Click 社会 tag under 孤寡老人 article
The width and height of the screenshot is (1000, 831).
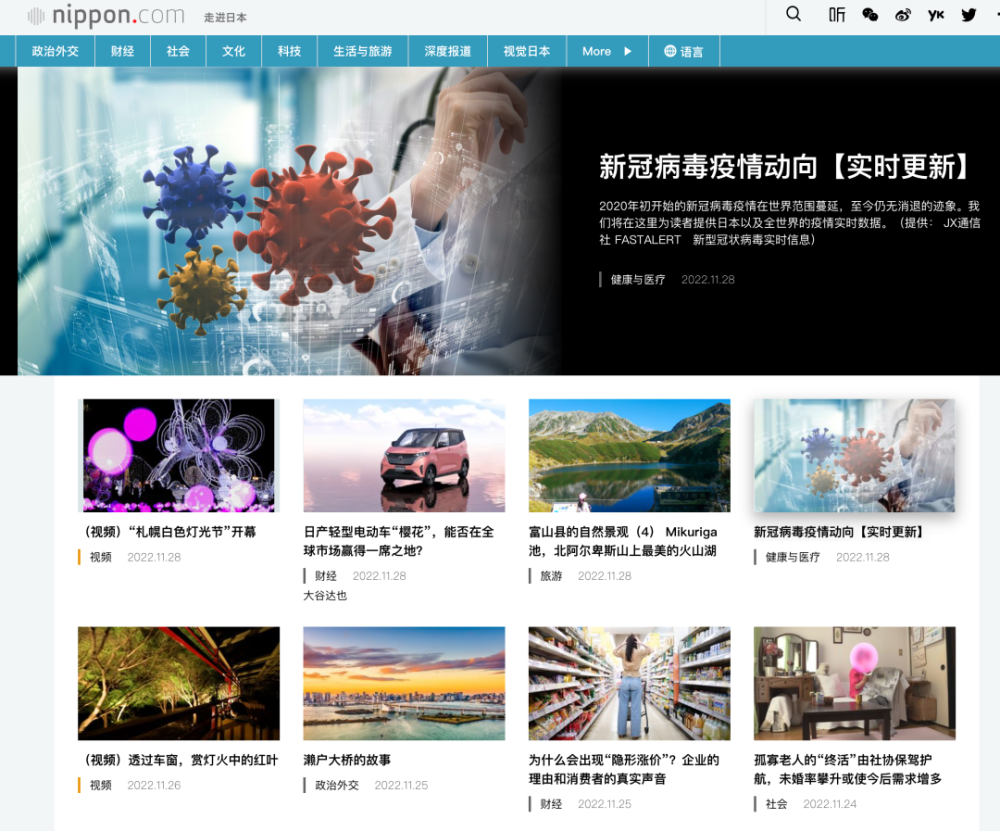(x=776, y=804)
